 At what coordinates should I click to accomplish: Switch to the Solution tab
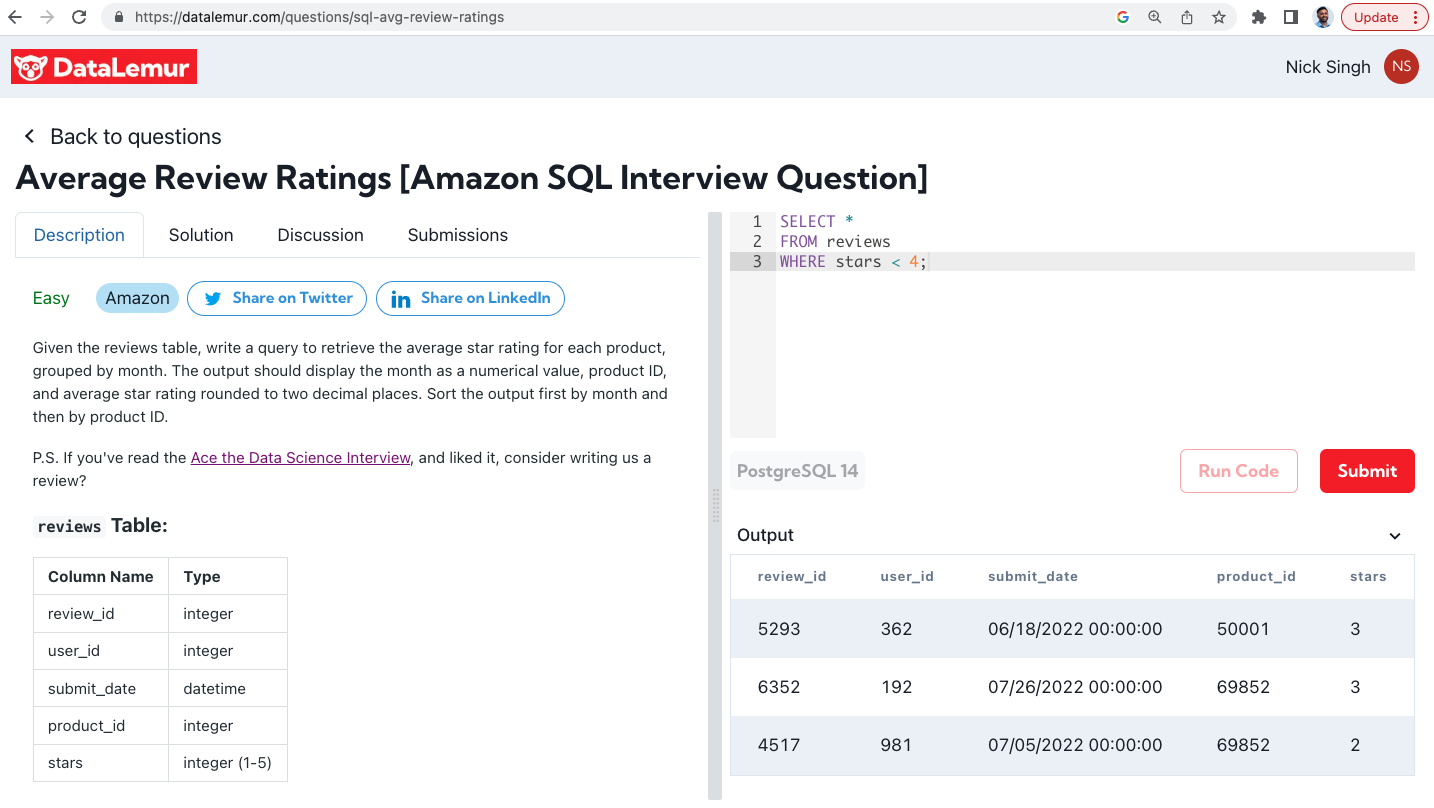tap(201, 235)
